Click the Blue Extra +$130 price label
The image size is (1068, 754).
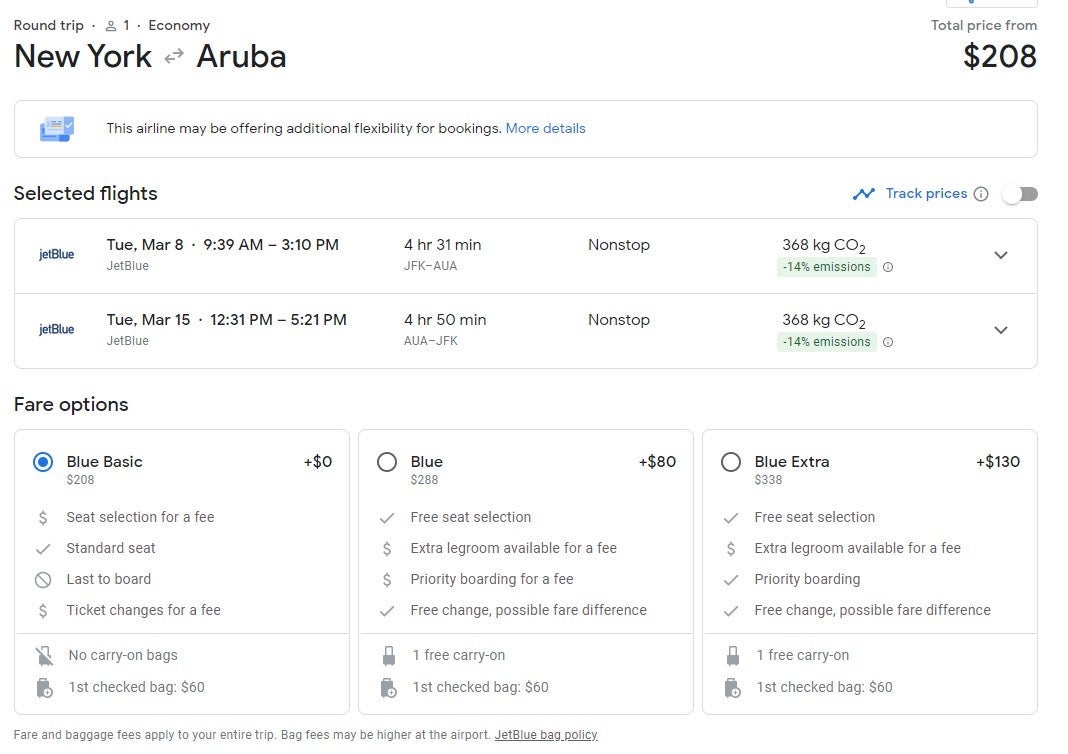click(x=997, y=462)
